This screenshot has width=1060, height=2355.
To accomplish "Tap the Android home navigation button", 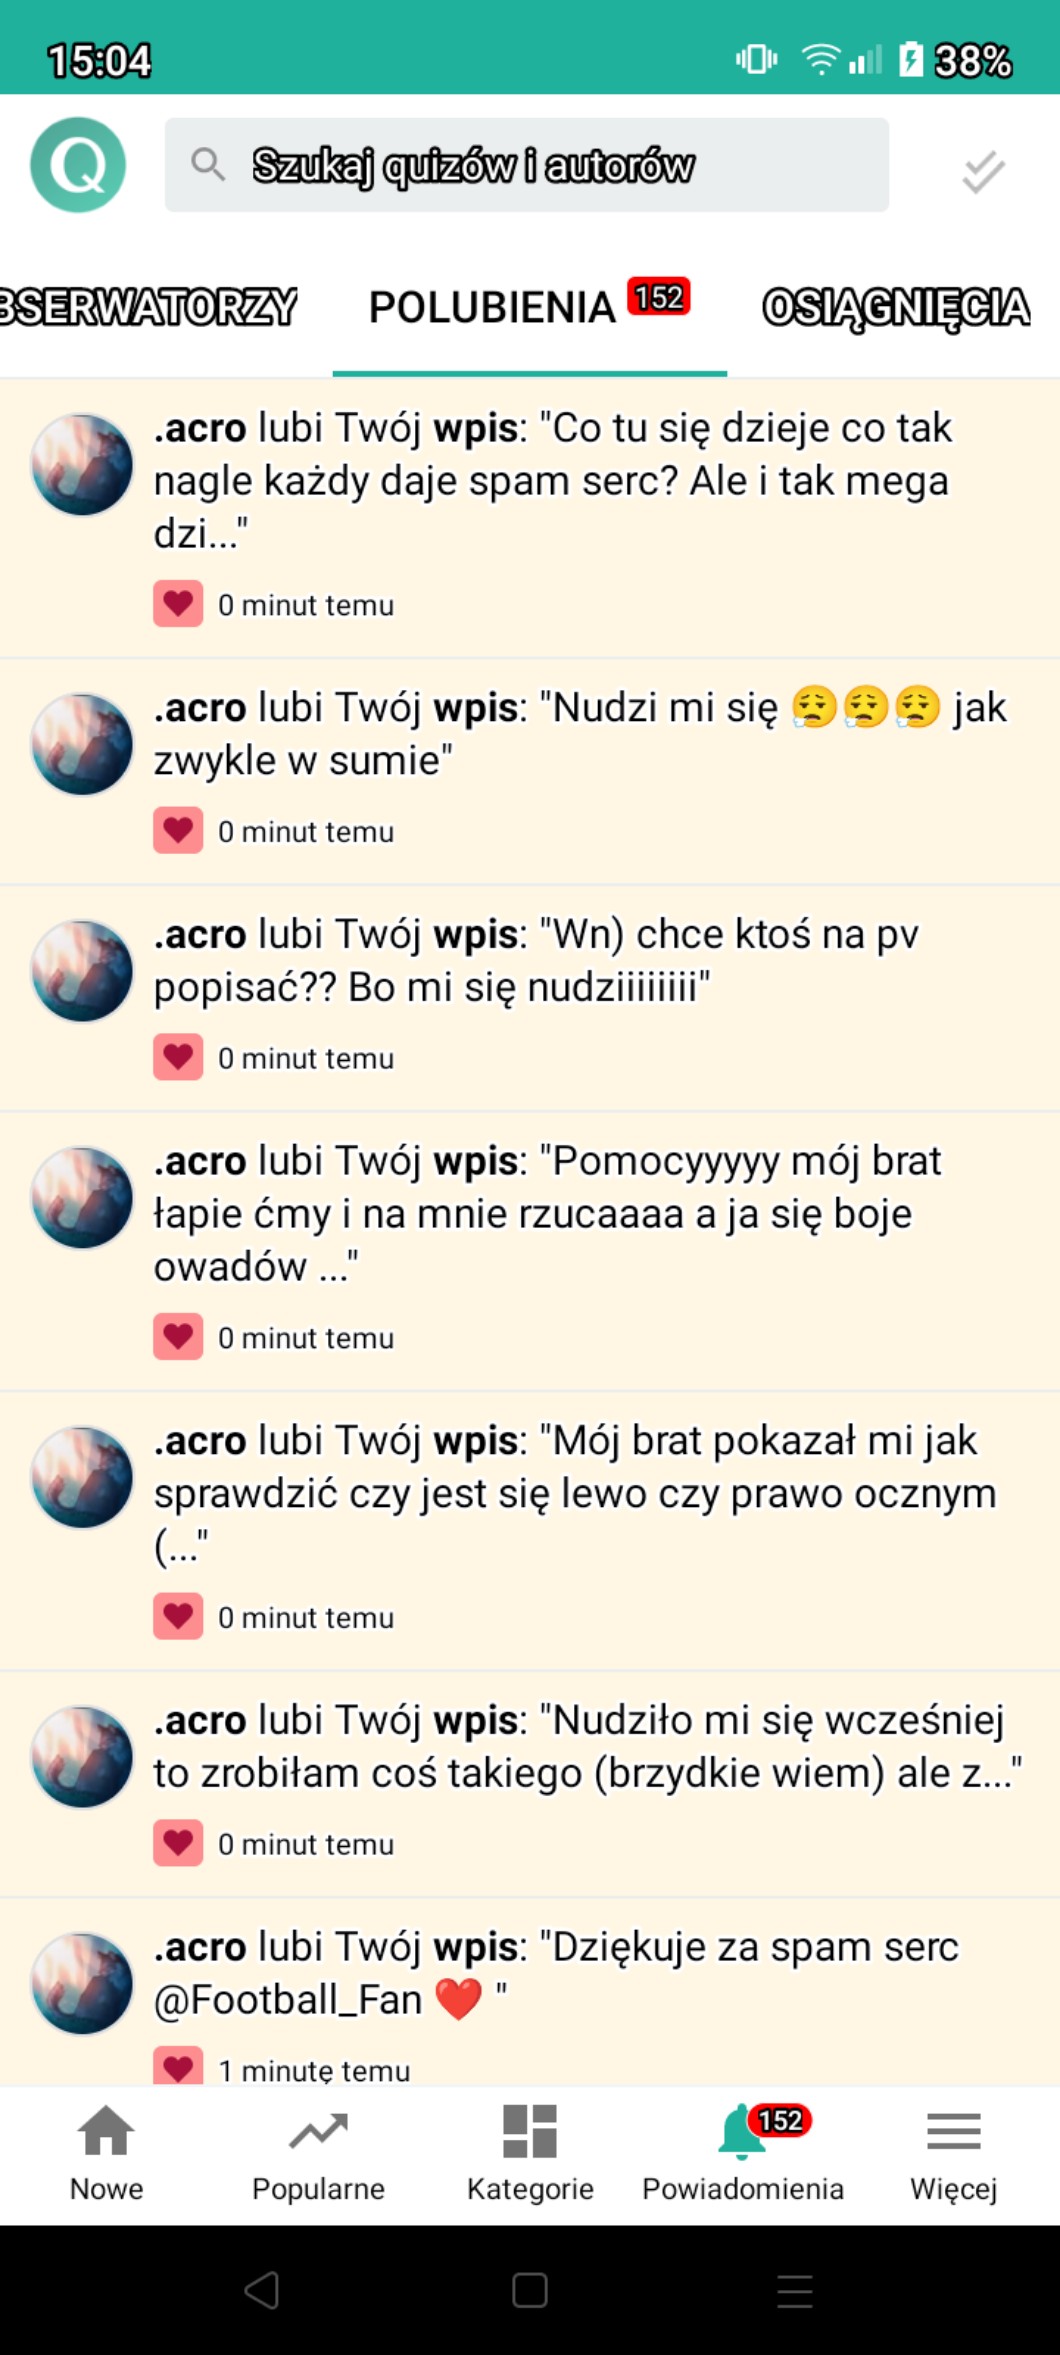I will (530, 2290).
